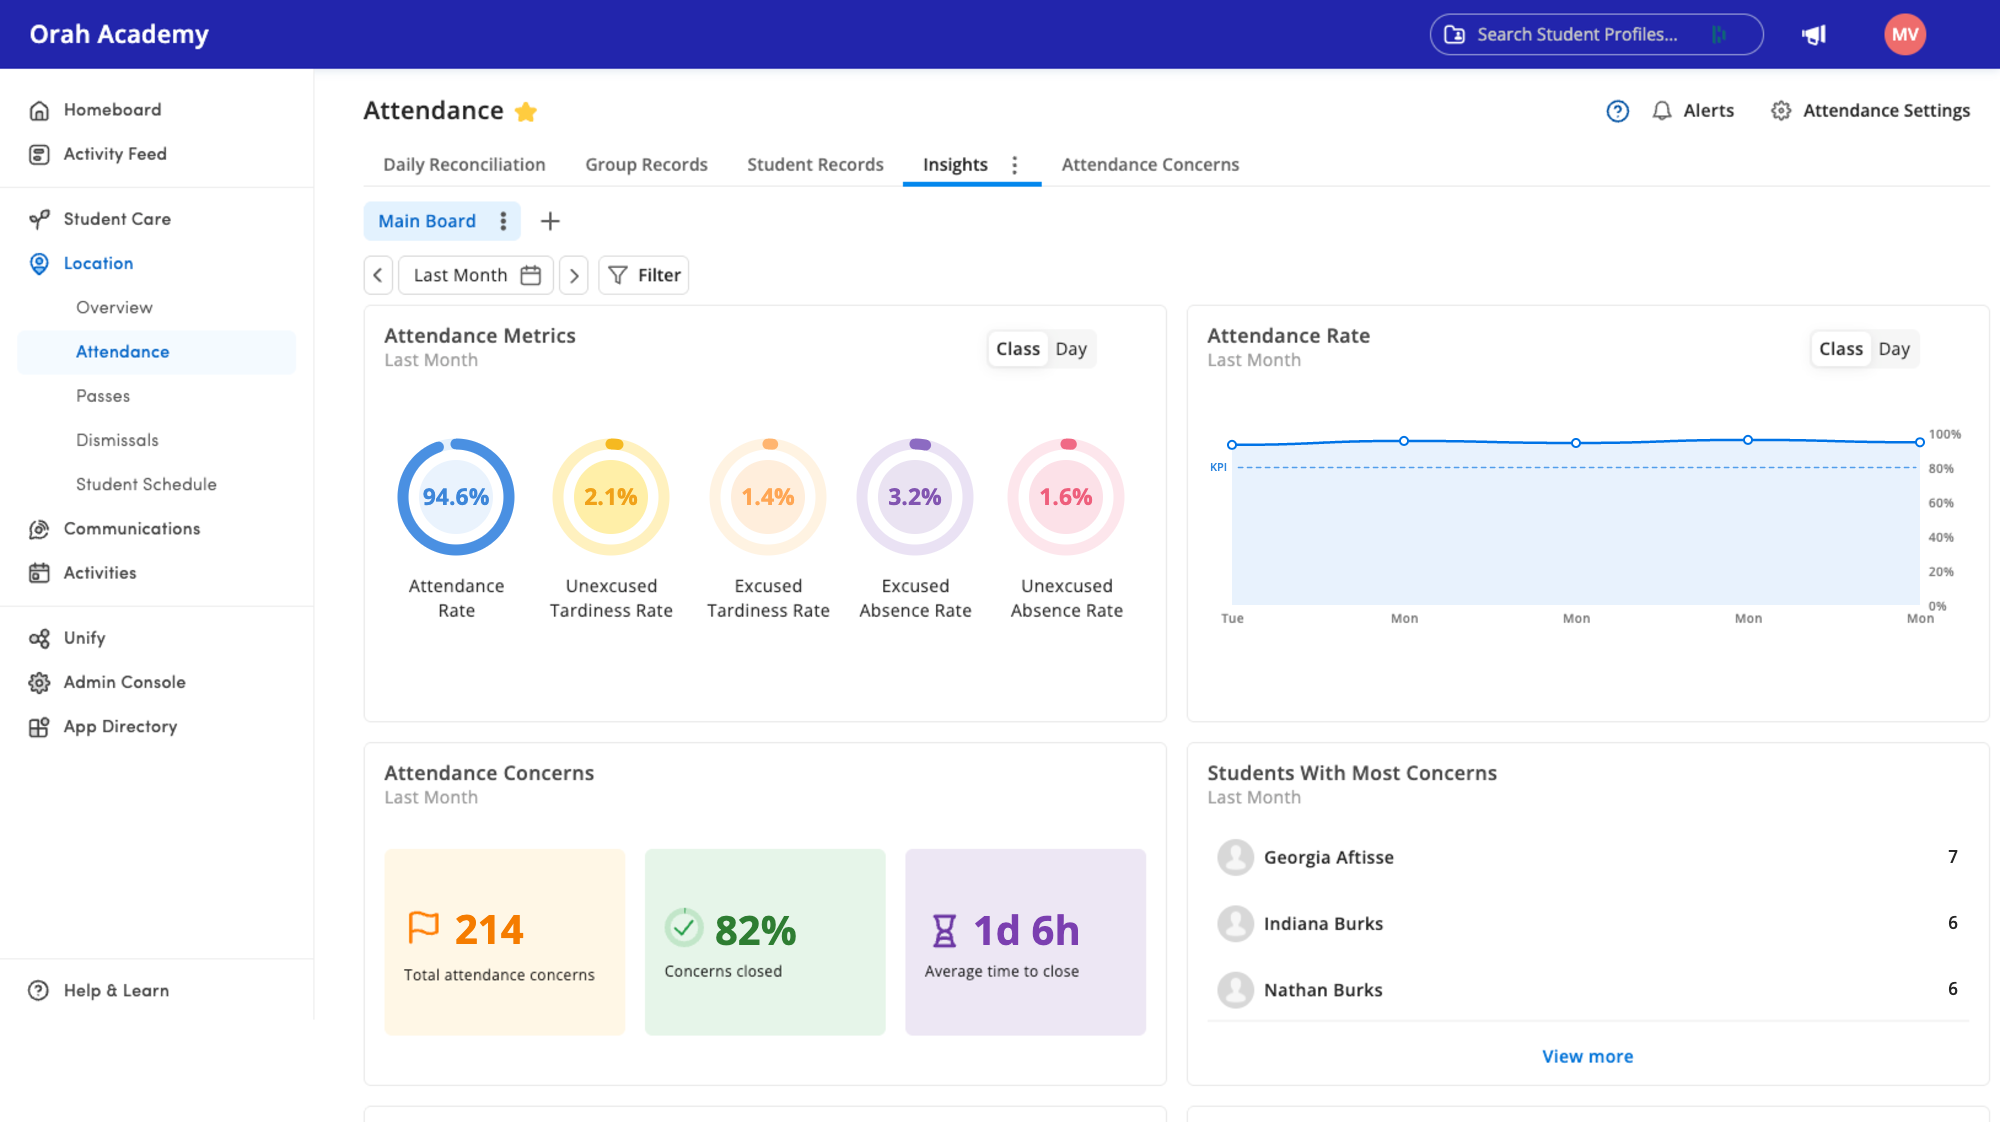This screenshot has height=1122, width=2000.
Task: Open Homeboard from sidebar
Action: 112,110
